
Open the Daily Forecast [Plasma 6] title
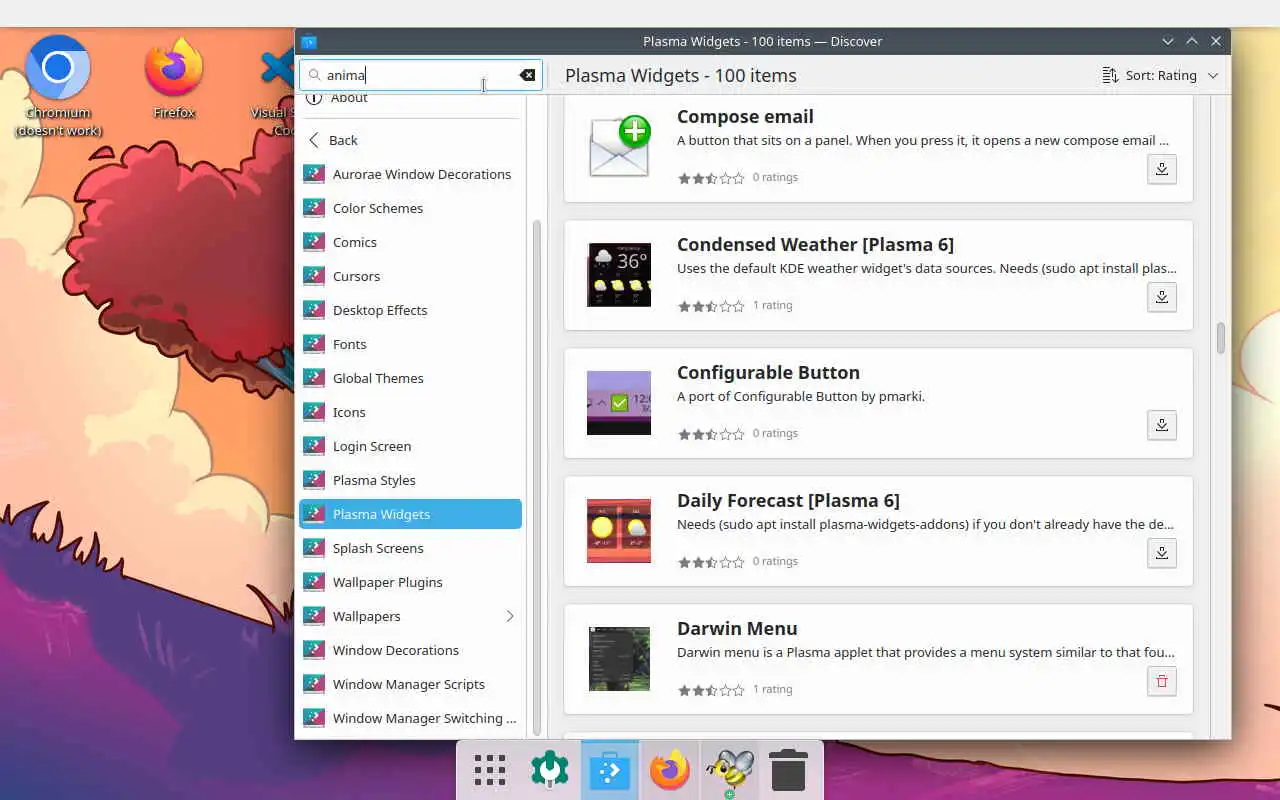pyautogui.click(x=788, y=501)
